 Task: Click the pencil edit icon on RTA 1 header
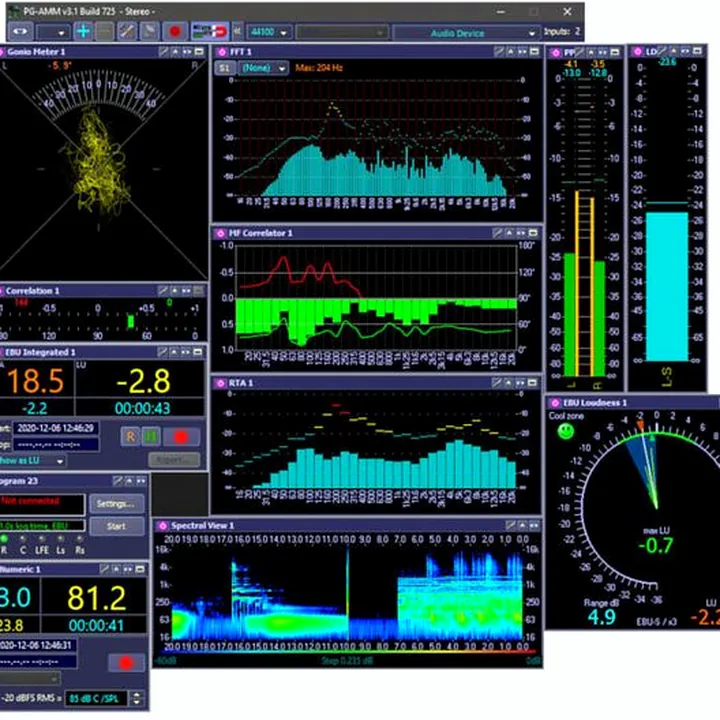pos(497,382)
